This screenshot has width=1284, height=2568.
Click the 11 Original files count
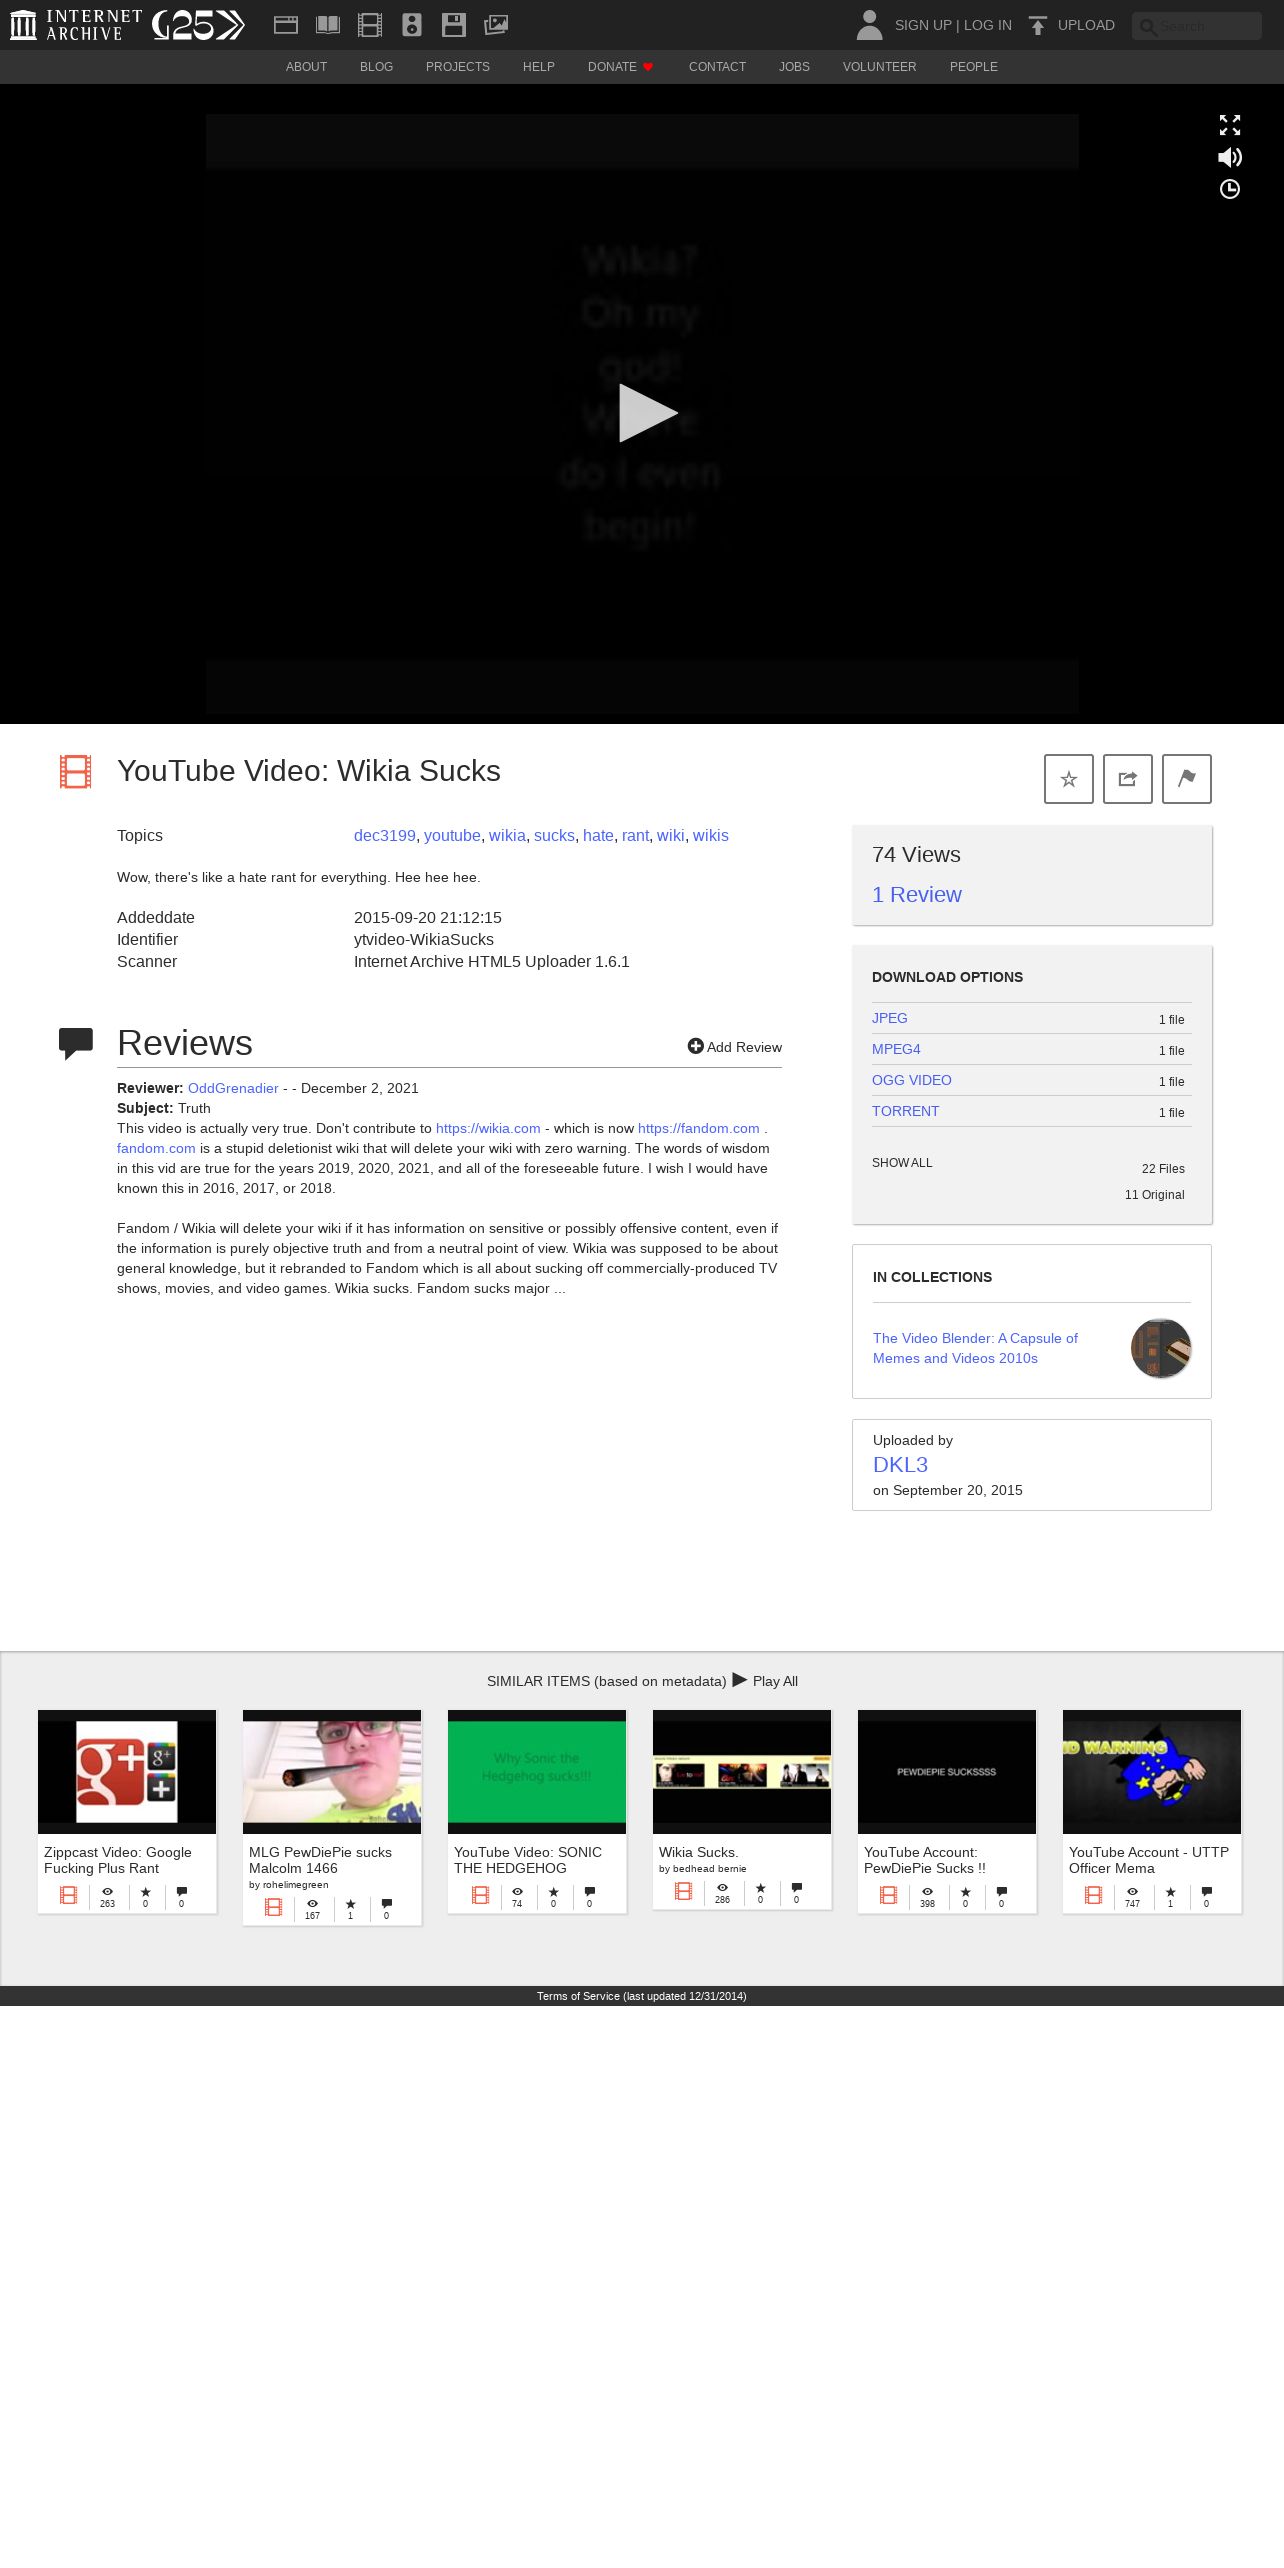(x=1154, y=1195)
